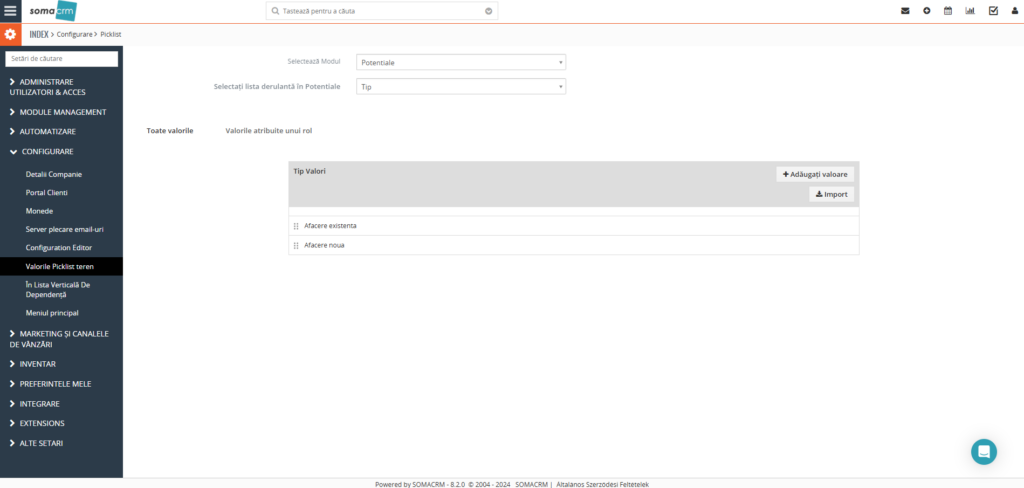Focus the Setări de căutare field
1024x488 pixels.
point(61,59)
